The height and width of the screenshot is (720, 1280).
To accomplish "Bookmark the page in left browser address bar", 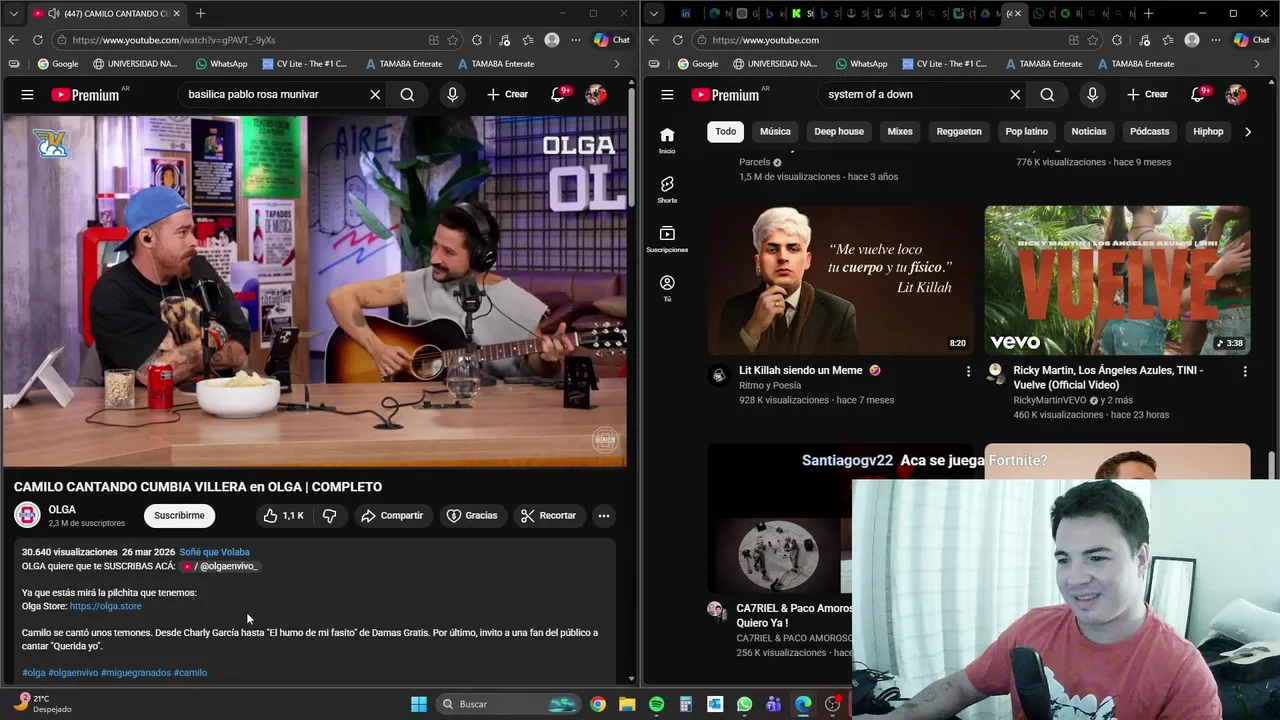I will (453, 40).
